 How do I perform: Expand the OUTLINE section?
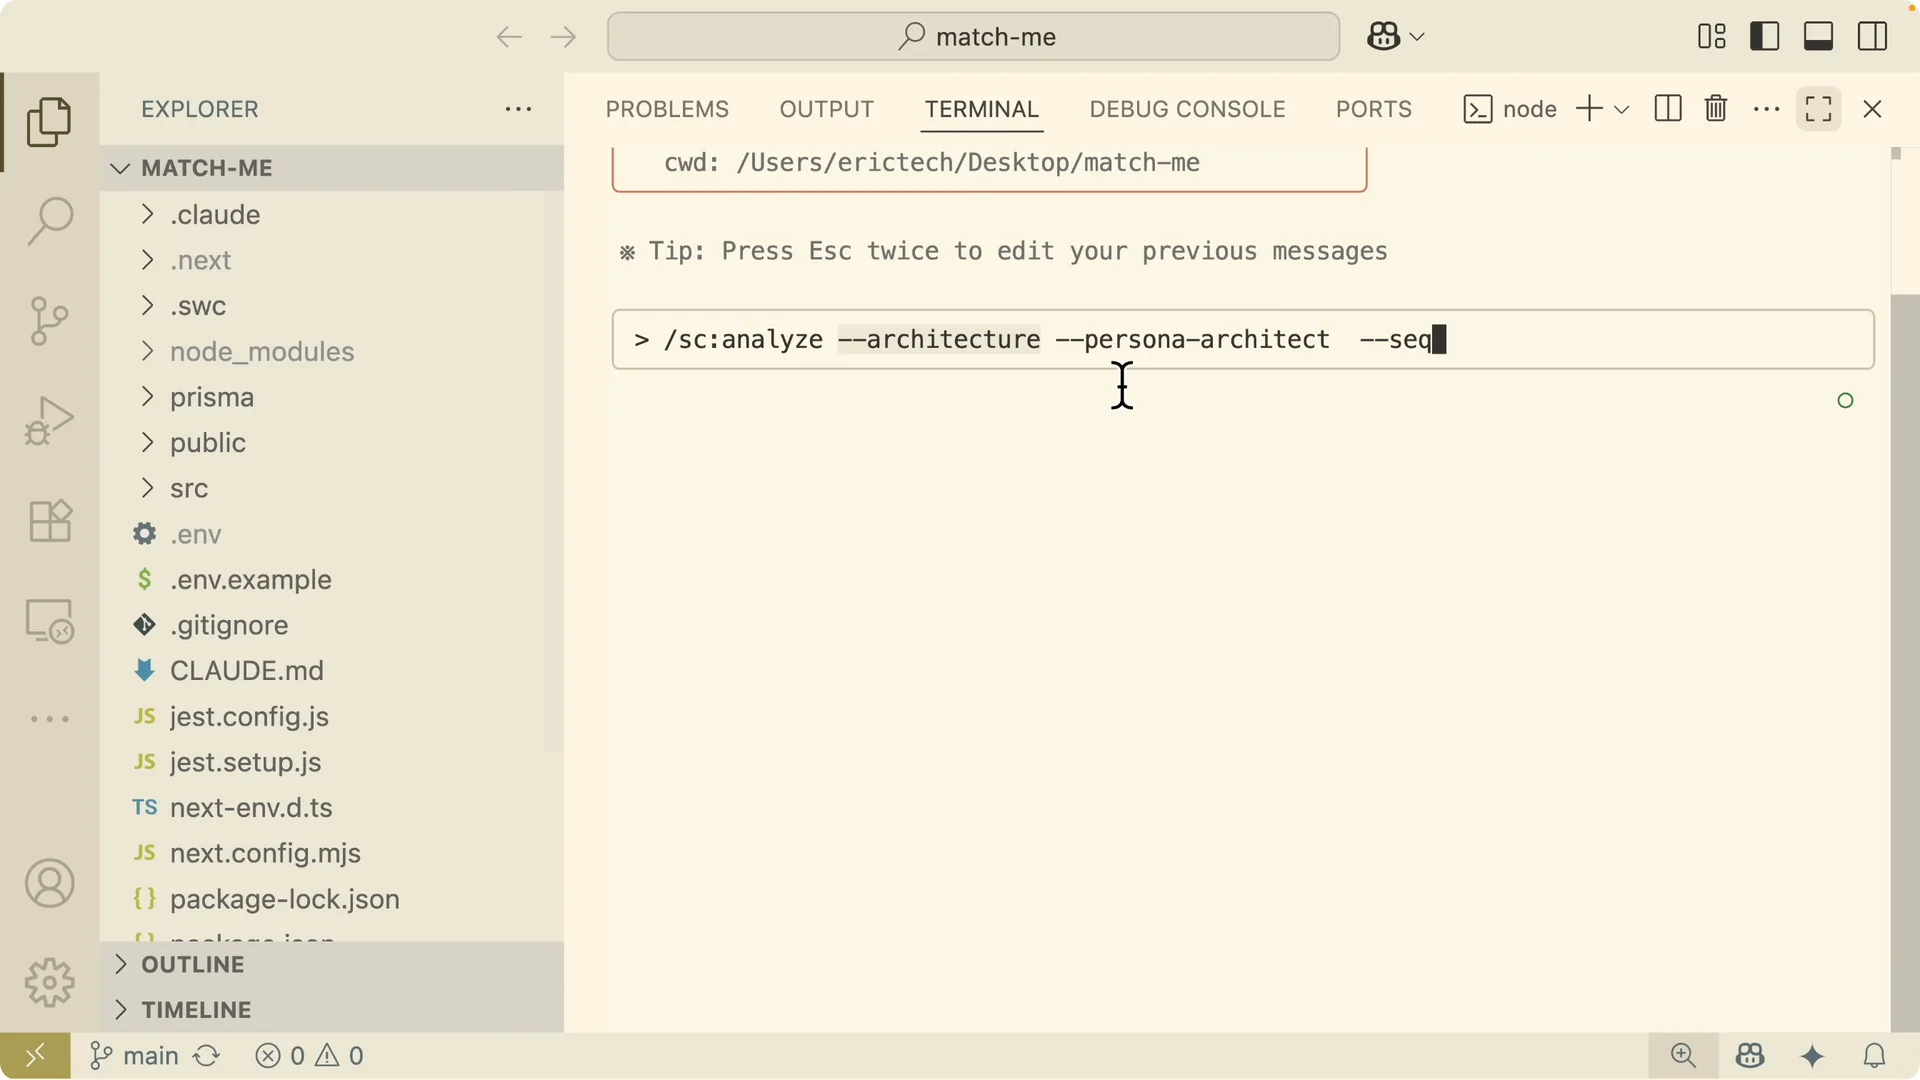(332, 965)
